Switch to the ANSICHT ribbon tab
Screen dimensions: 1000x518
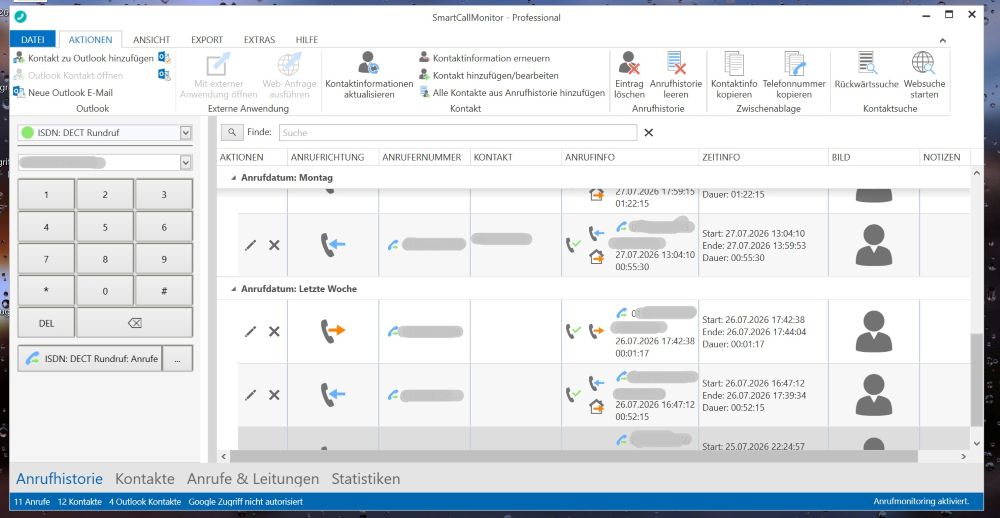pyautogui.click(x=151, y=40)
